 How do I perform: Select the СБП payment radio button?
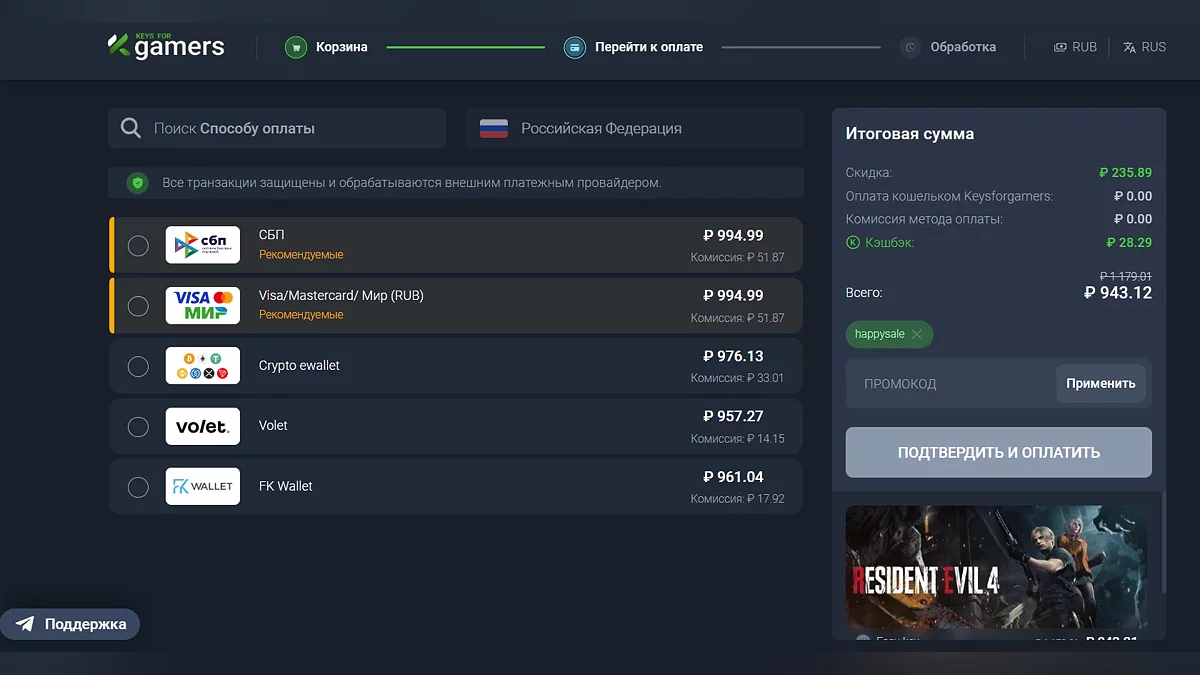[138, 245]
